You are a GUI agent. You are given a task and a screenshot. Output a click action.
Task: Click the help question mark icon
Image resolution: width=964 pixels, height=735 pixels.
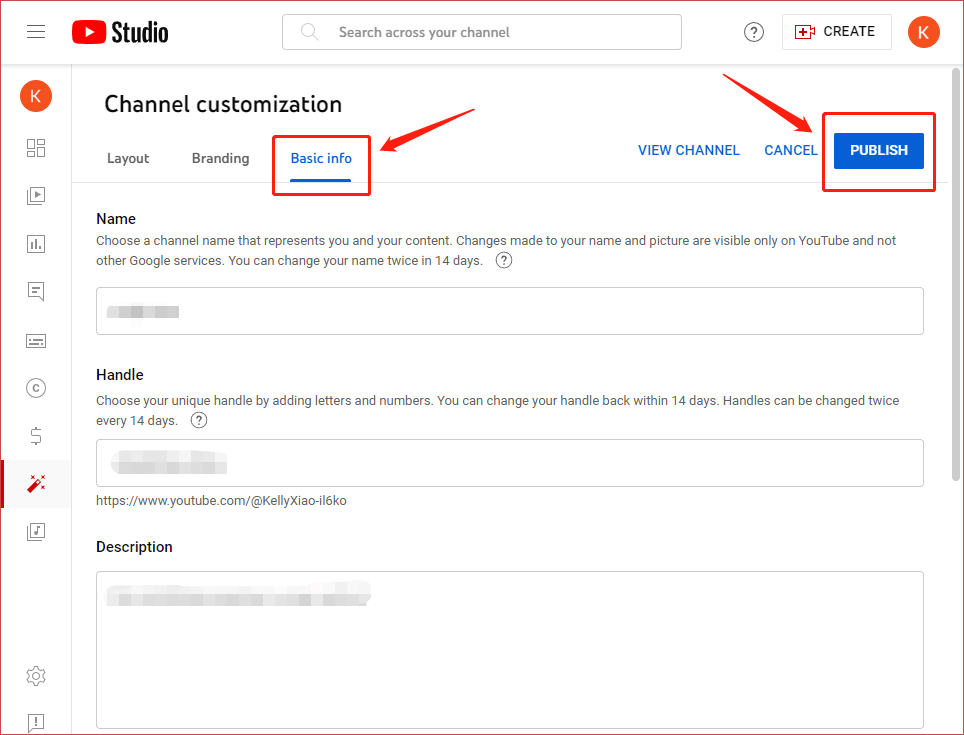[754, 32]
